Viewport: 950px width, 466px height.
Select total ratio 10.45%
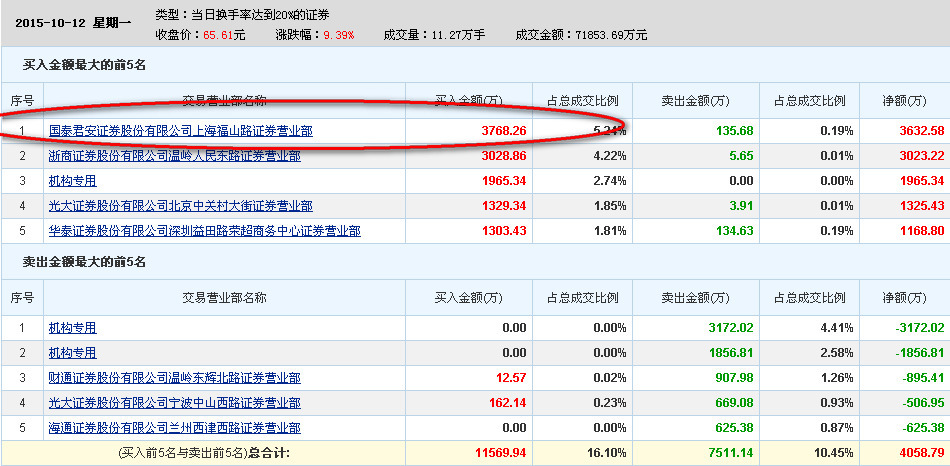tap(834, 453)
